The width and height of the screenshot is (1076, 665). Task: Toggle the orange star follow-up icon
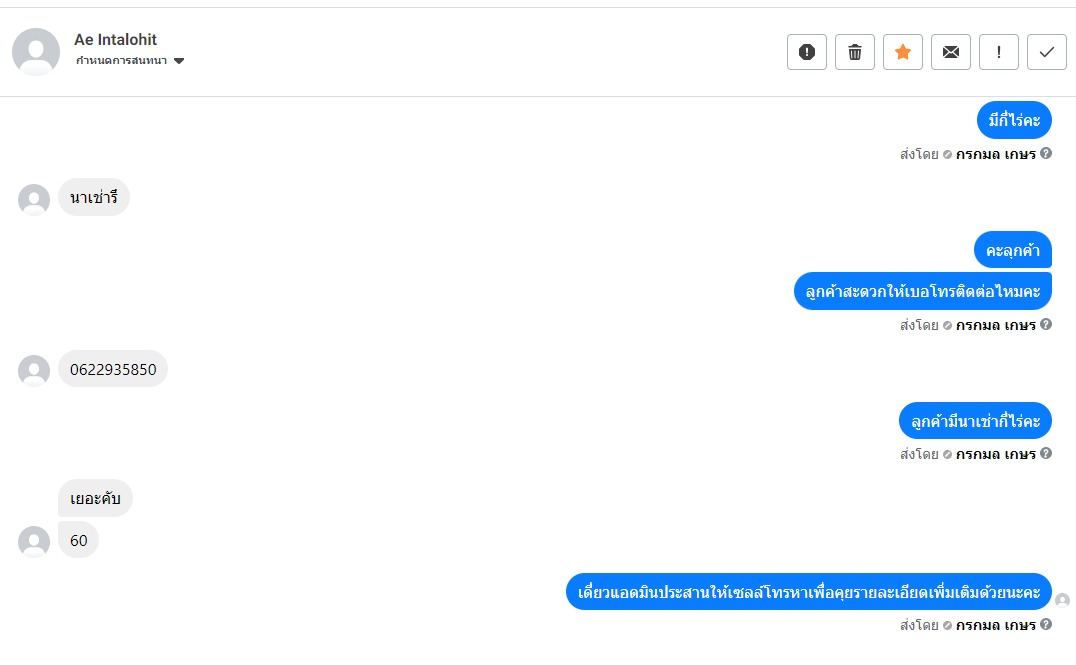pyautogui.click(x=902, y=52)
